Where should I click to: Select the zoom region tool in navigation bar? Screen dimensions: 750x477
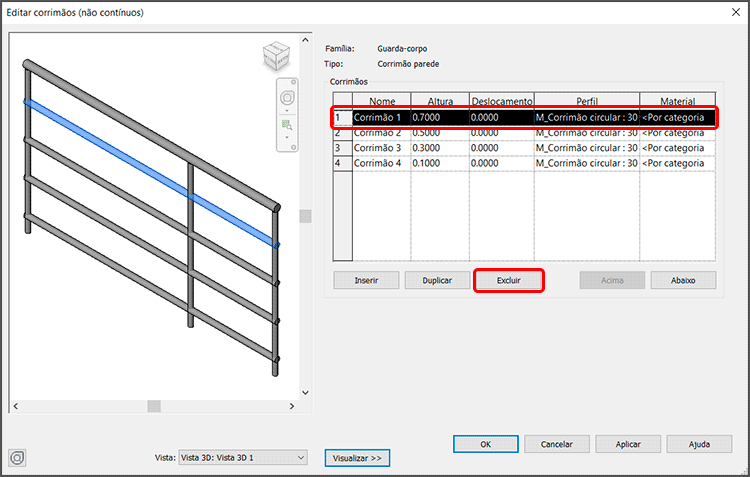point(286,125)
